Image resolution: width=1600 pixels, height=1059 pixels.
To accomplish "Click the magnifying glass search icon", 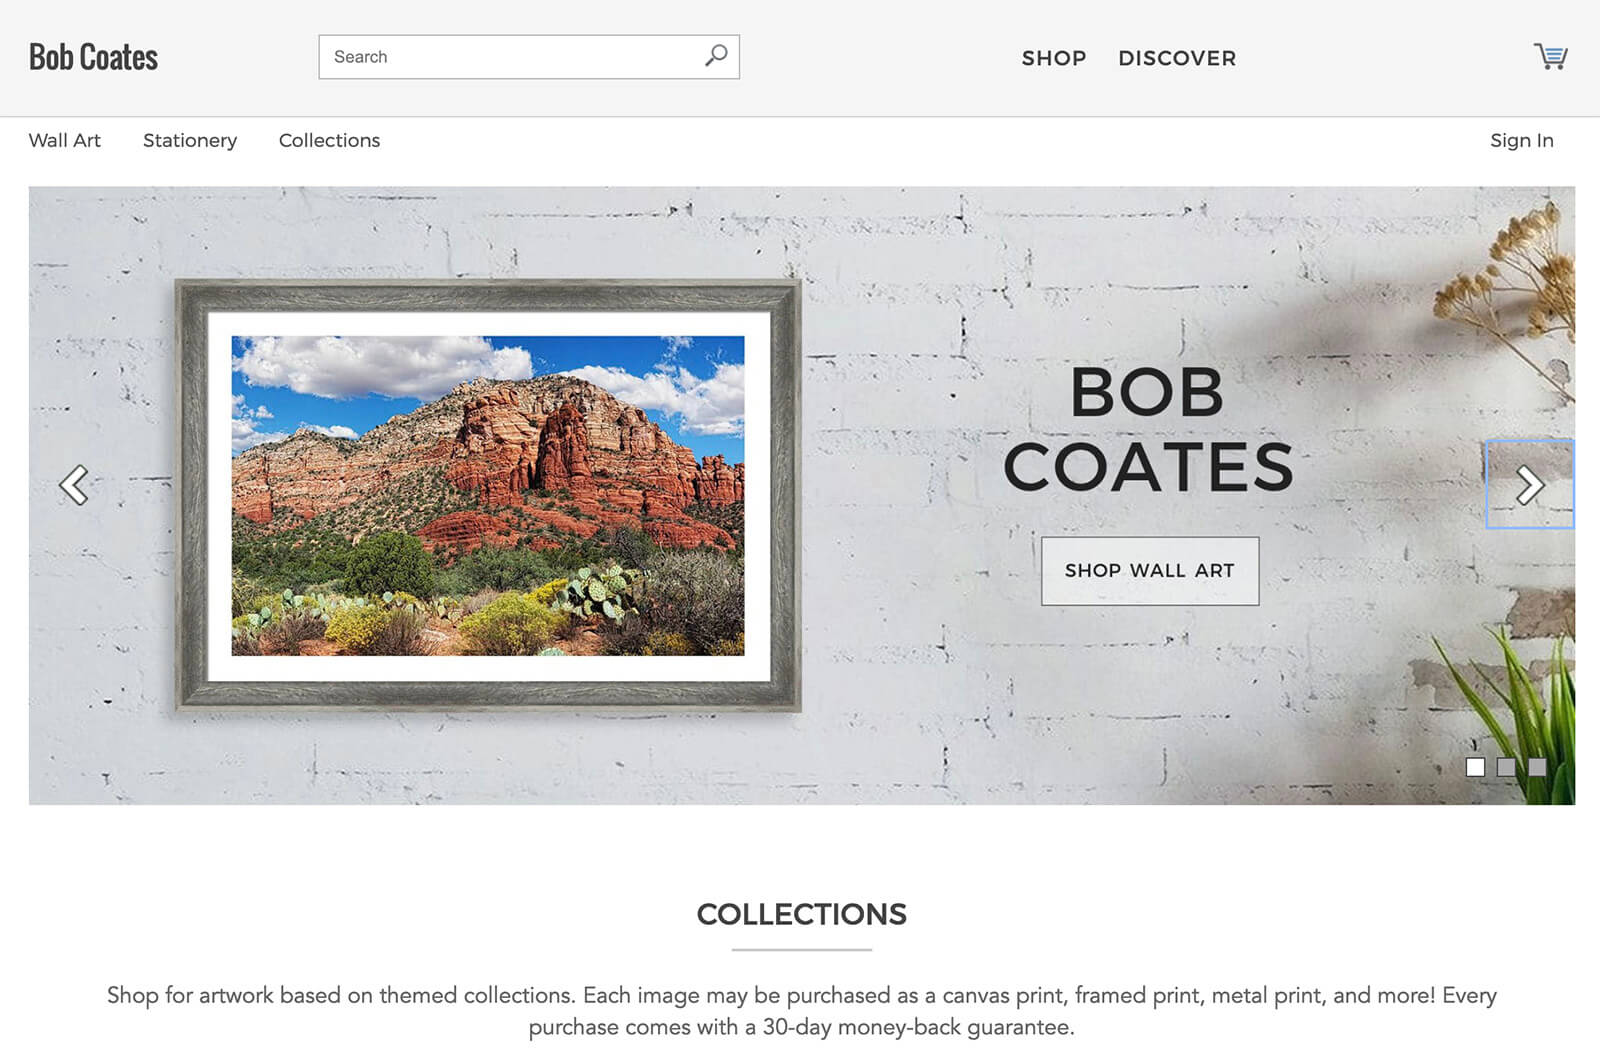I will (x=716, y=56).
